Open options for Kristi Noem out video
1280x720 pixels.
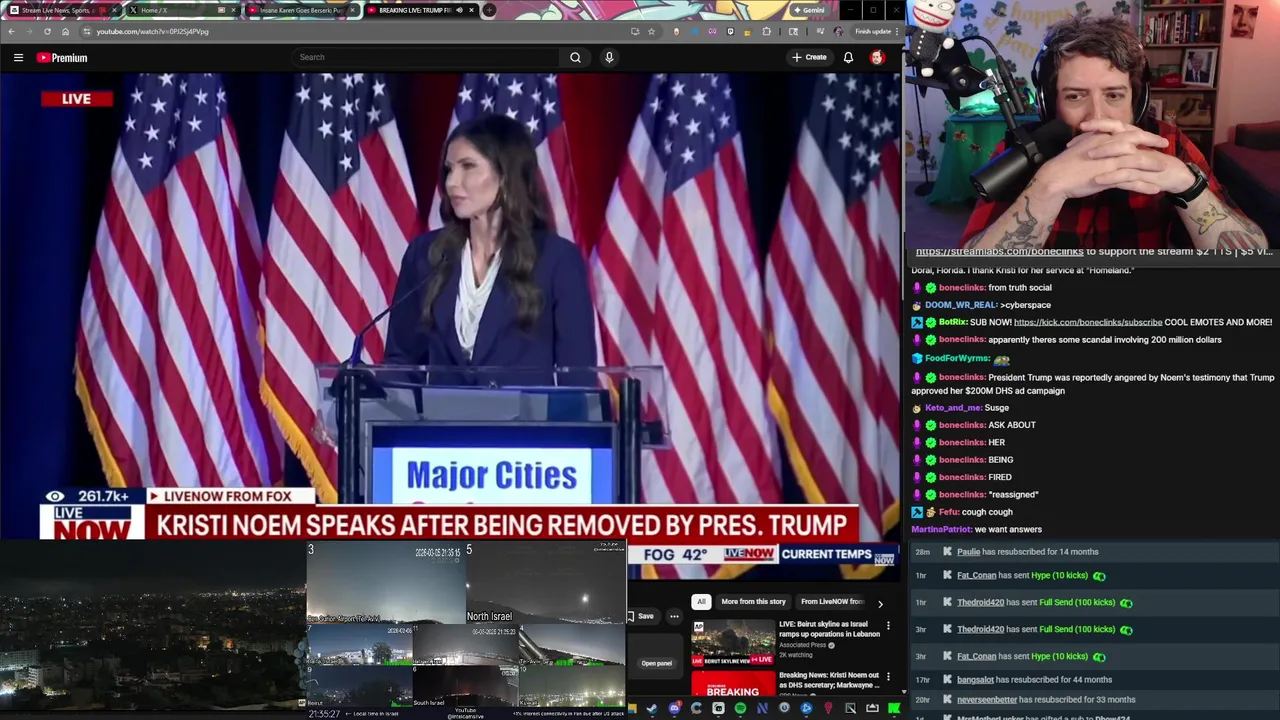click(888, 677)
